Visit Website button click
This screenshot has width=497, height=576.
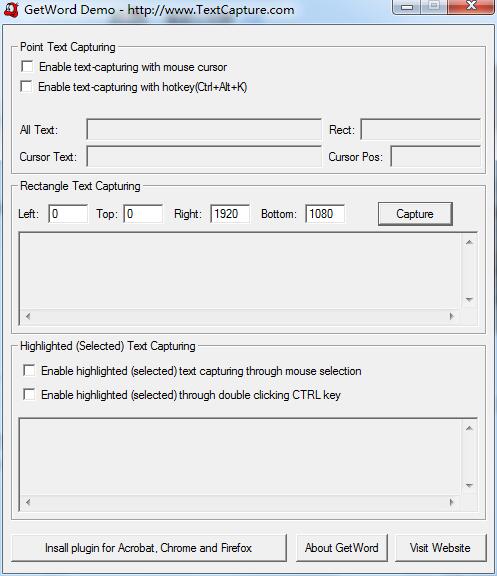[x=440, y=548]
